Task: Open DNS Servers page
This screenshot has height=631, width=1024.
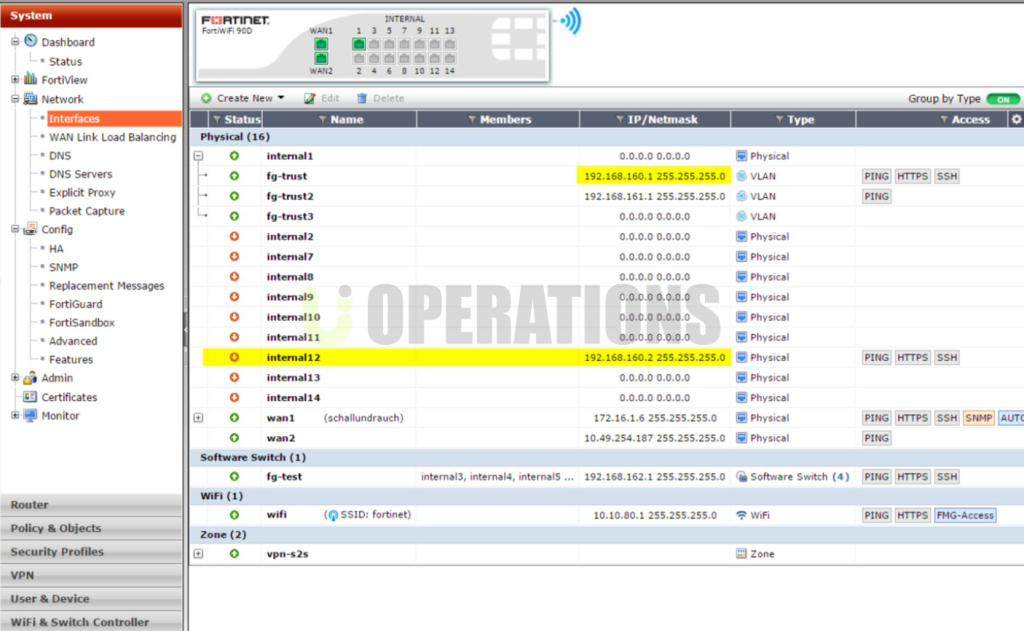Action: coord(80,174)
